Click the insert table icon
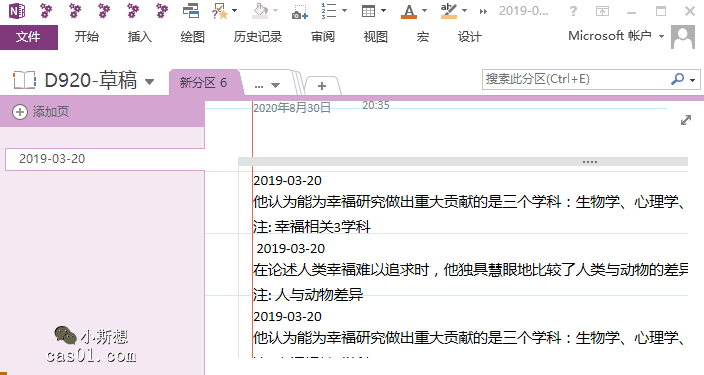 coord(369,11)
